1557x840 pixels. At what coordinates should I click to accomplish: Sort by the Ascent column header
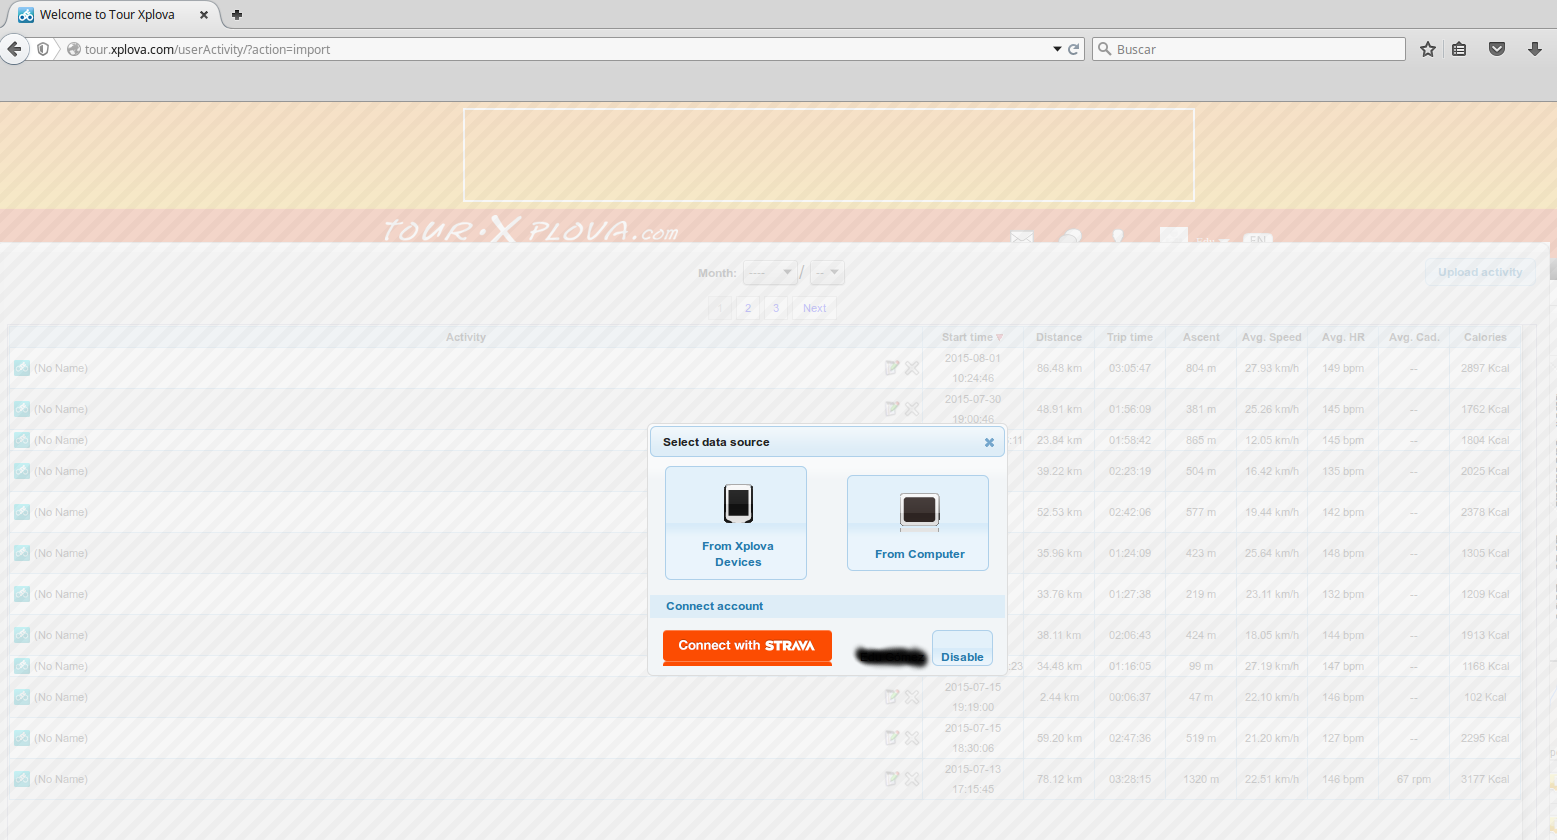(x=1201, y=337)
